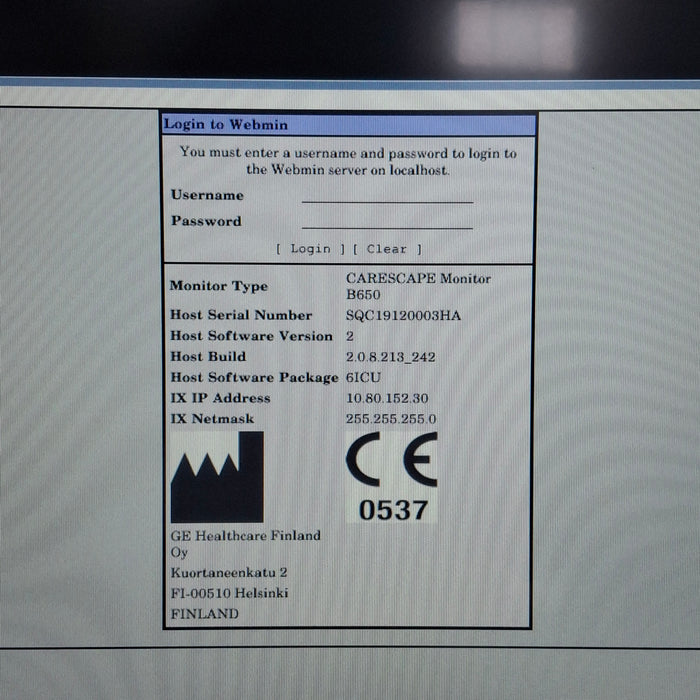Click the 'Host Software Version' label
Viewport: 700px width, 700px height.
click(251, 336)
